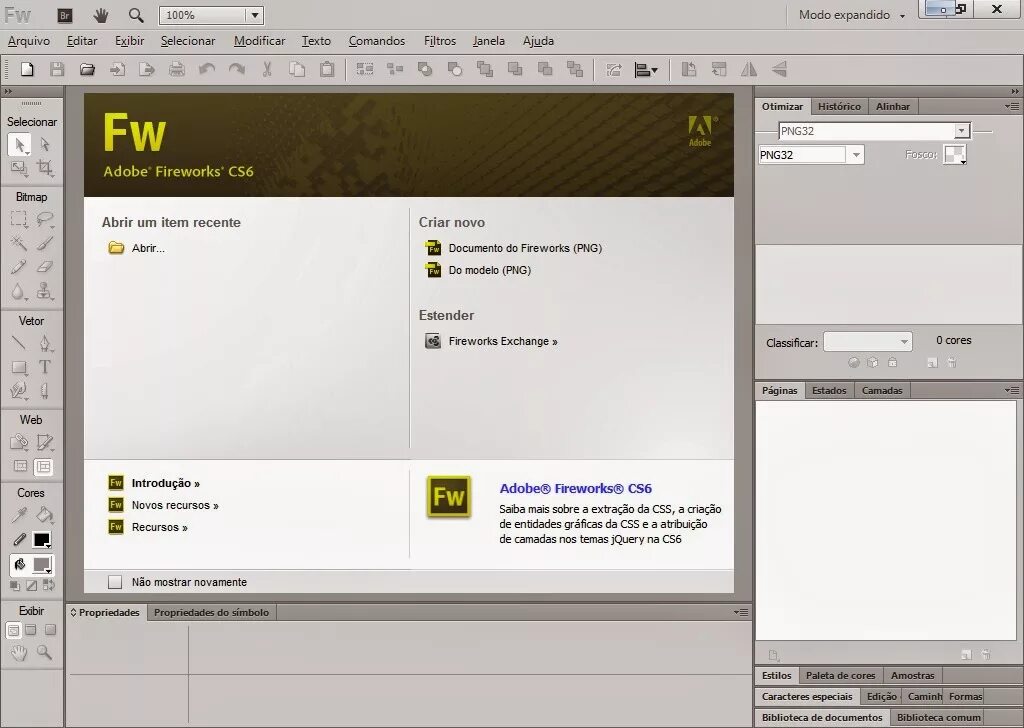Click Do modelo (PNG) link
The image size is (1024, 728).
[x=490, y=270]
